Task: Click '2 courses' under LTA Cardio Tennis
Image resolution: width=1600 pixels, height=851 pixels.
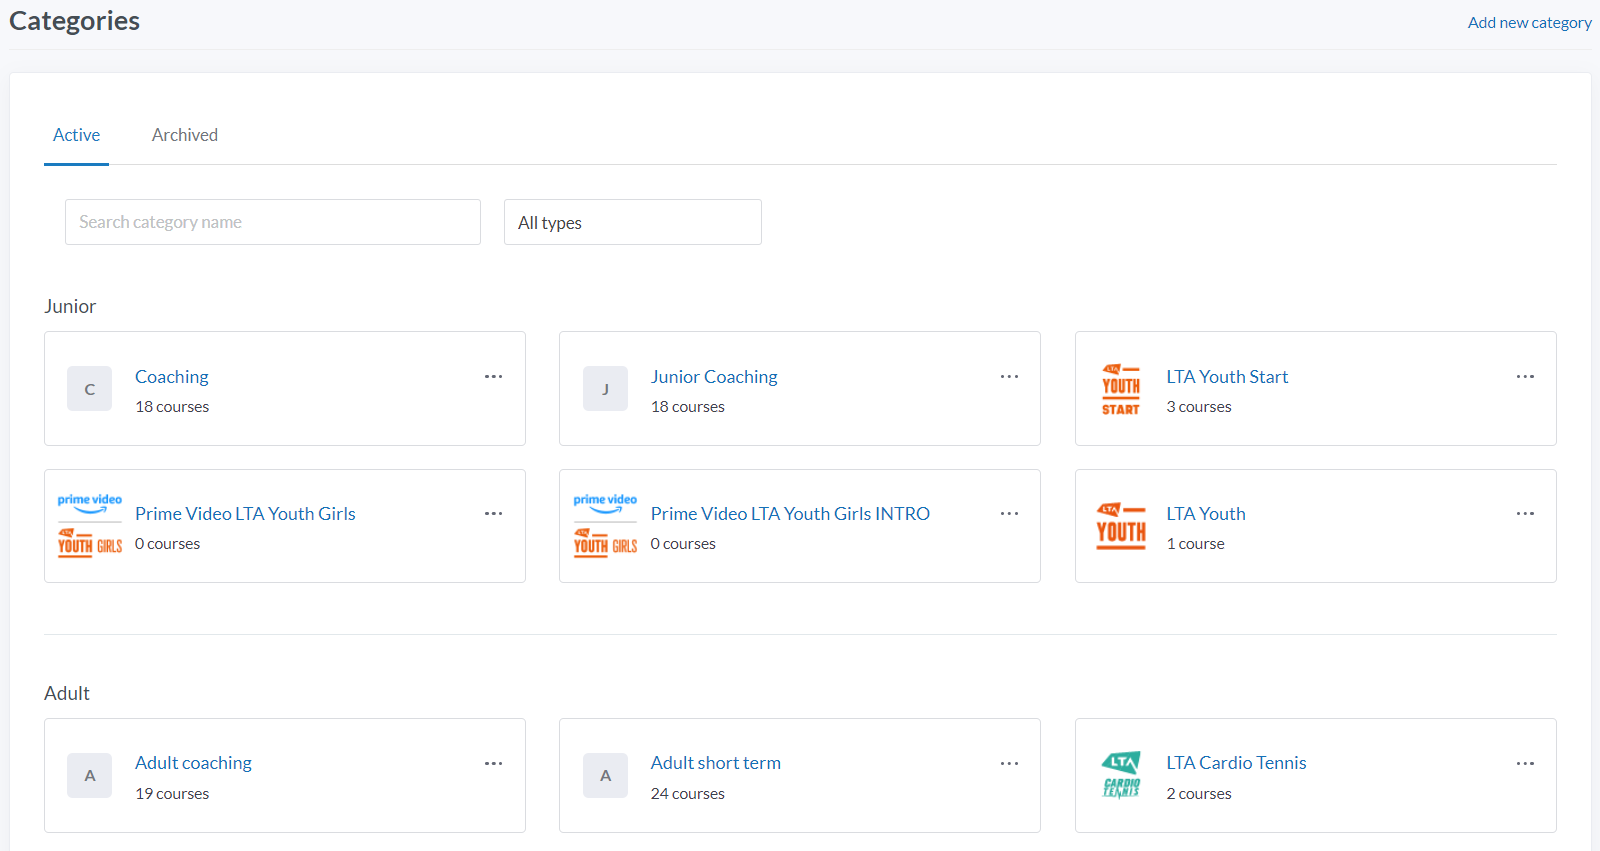Action: (x=1199, y=794)
